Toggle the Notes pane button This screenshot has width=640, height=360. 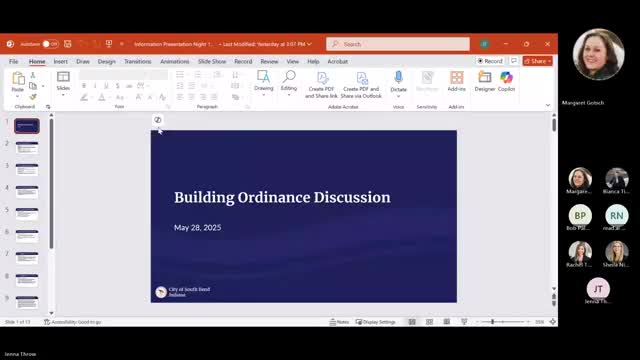[x=339, y=322]
